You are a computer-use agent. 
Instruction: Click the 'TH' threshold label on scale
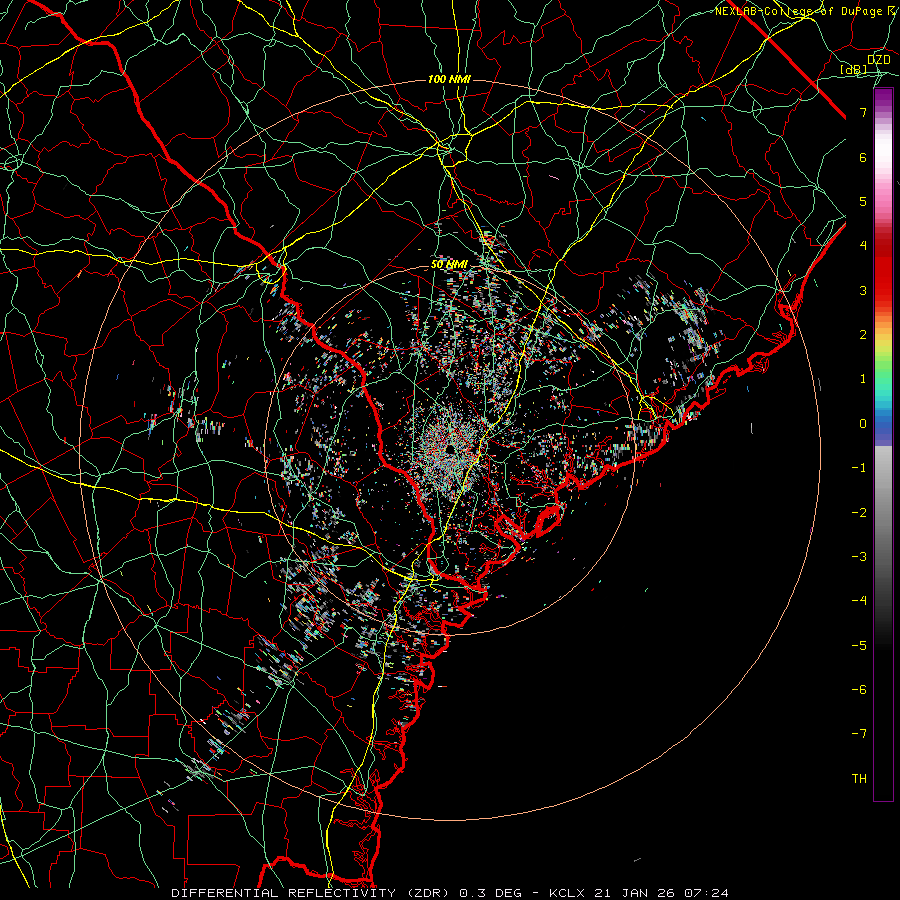click(x=859, y=779)
